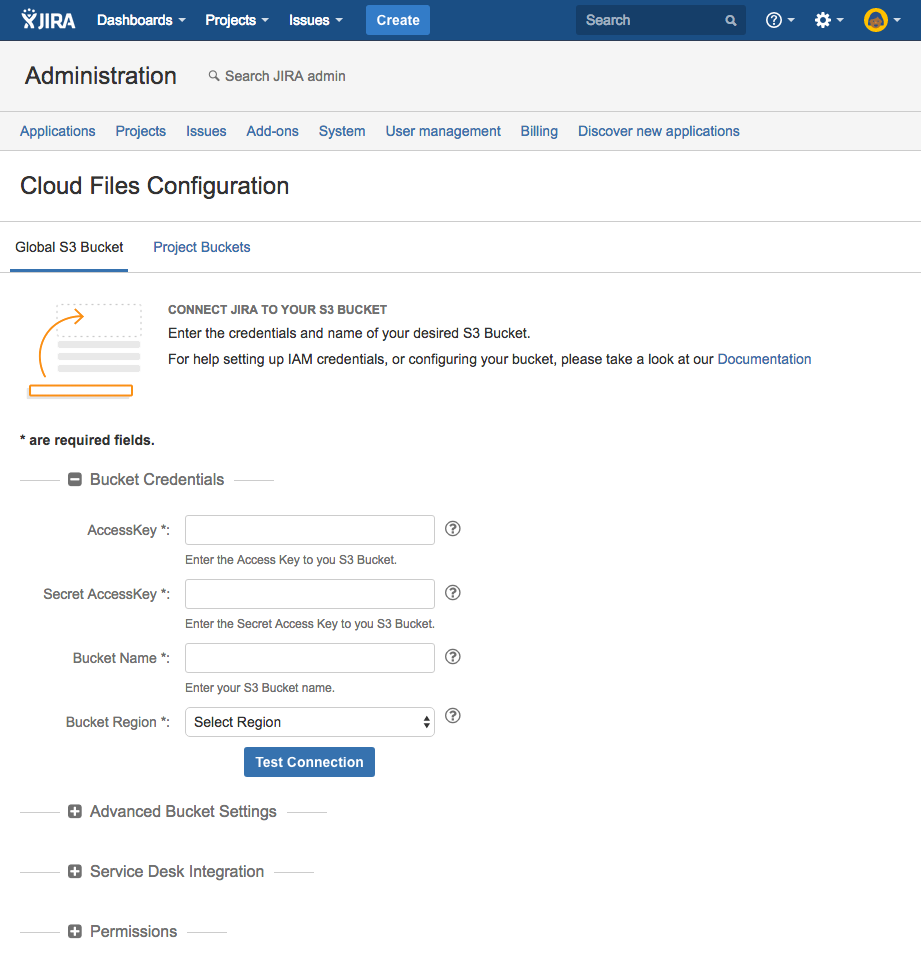
Task: Show help for the Bucket Name field
Action: click(453, 657)
